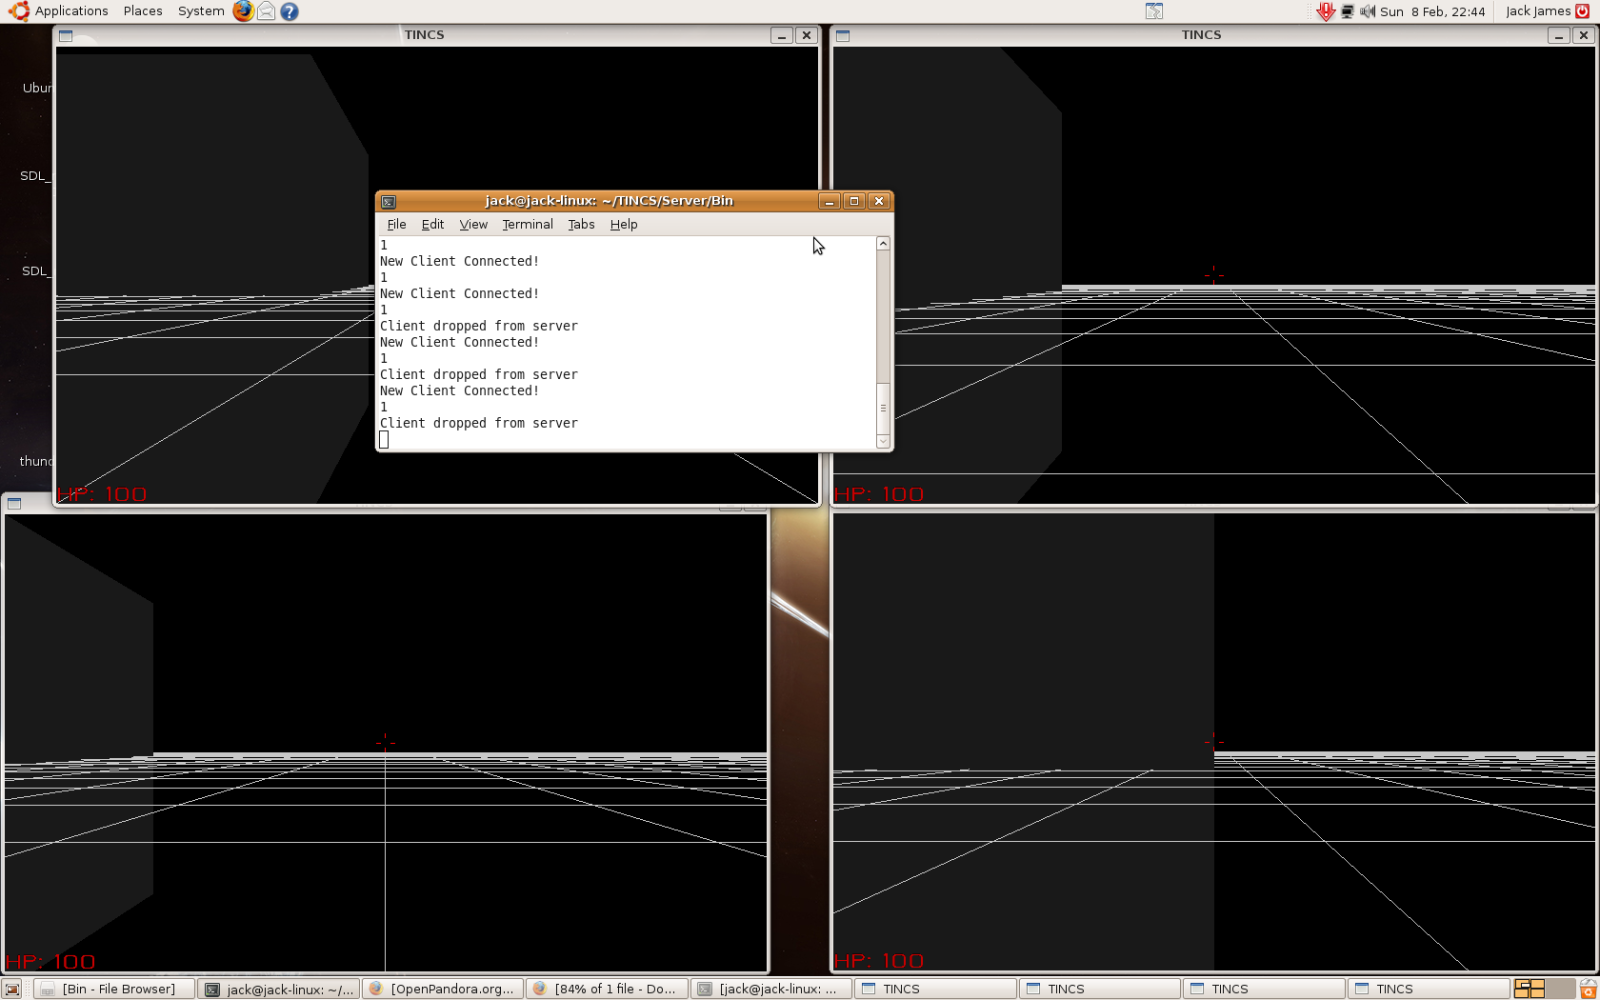The height and width of the screenshot is (1000, 1600).
Task: Click the blue help question mark icon
Action: pos(289,11)
